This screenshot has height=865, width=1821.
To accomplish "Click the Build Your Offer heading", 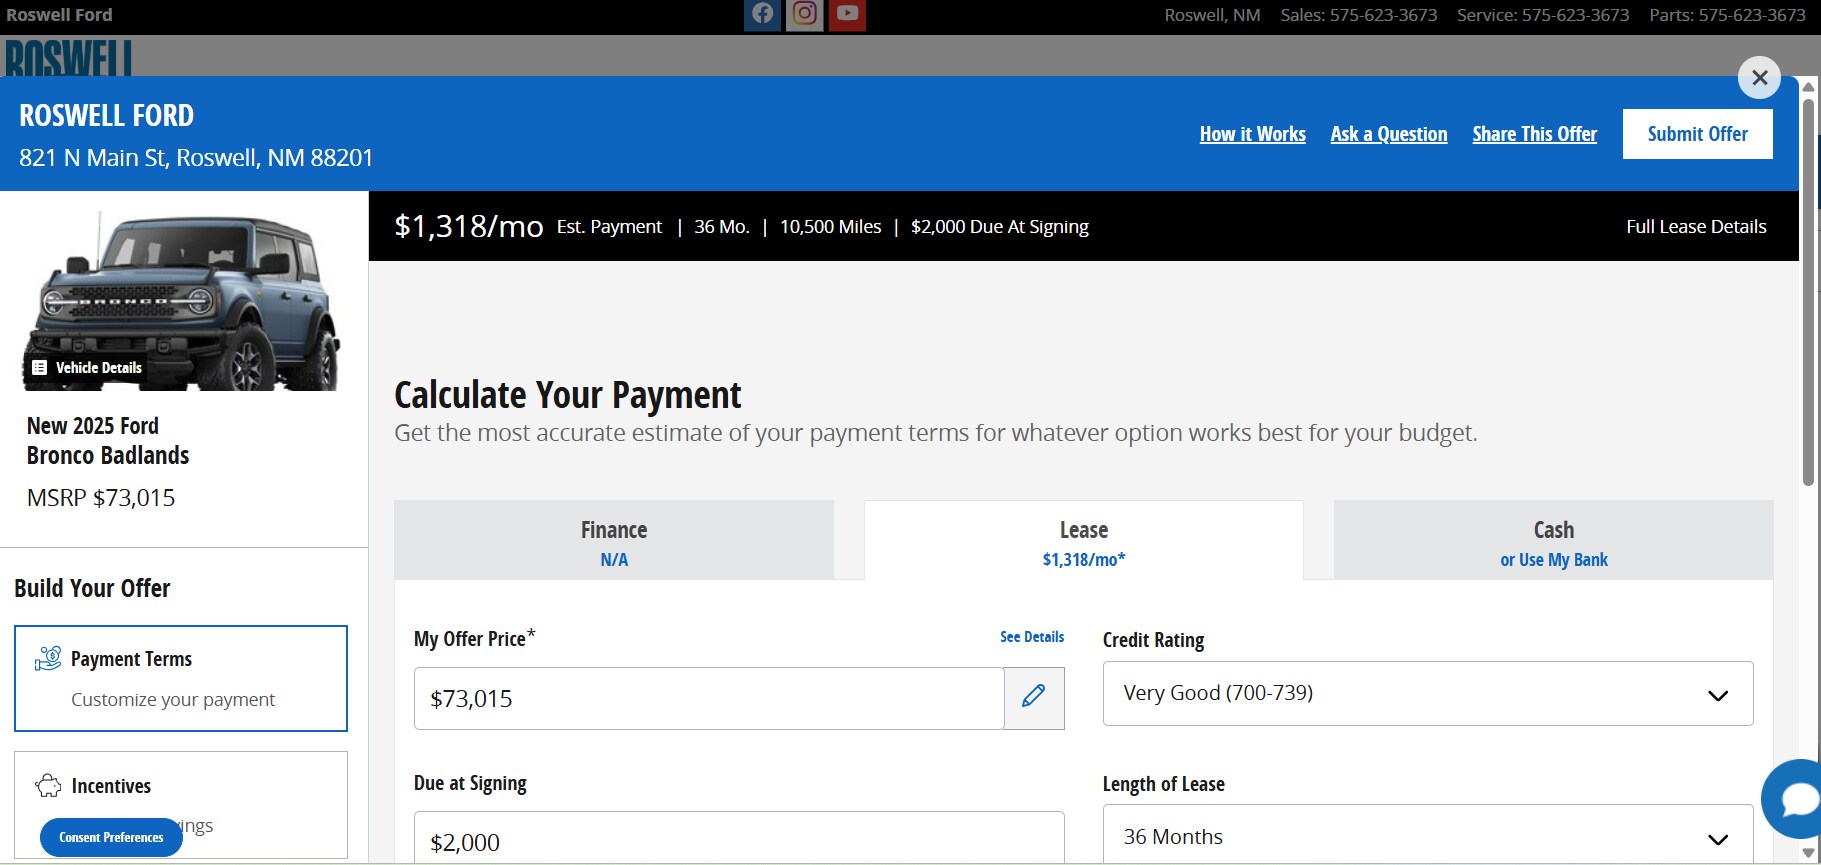I will 92,588.
